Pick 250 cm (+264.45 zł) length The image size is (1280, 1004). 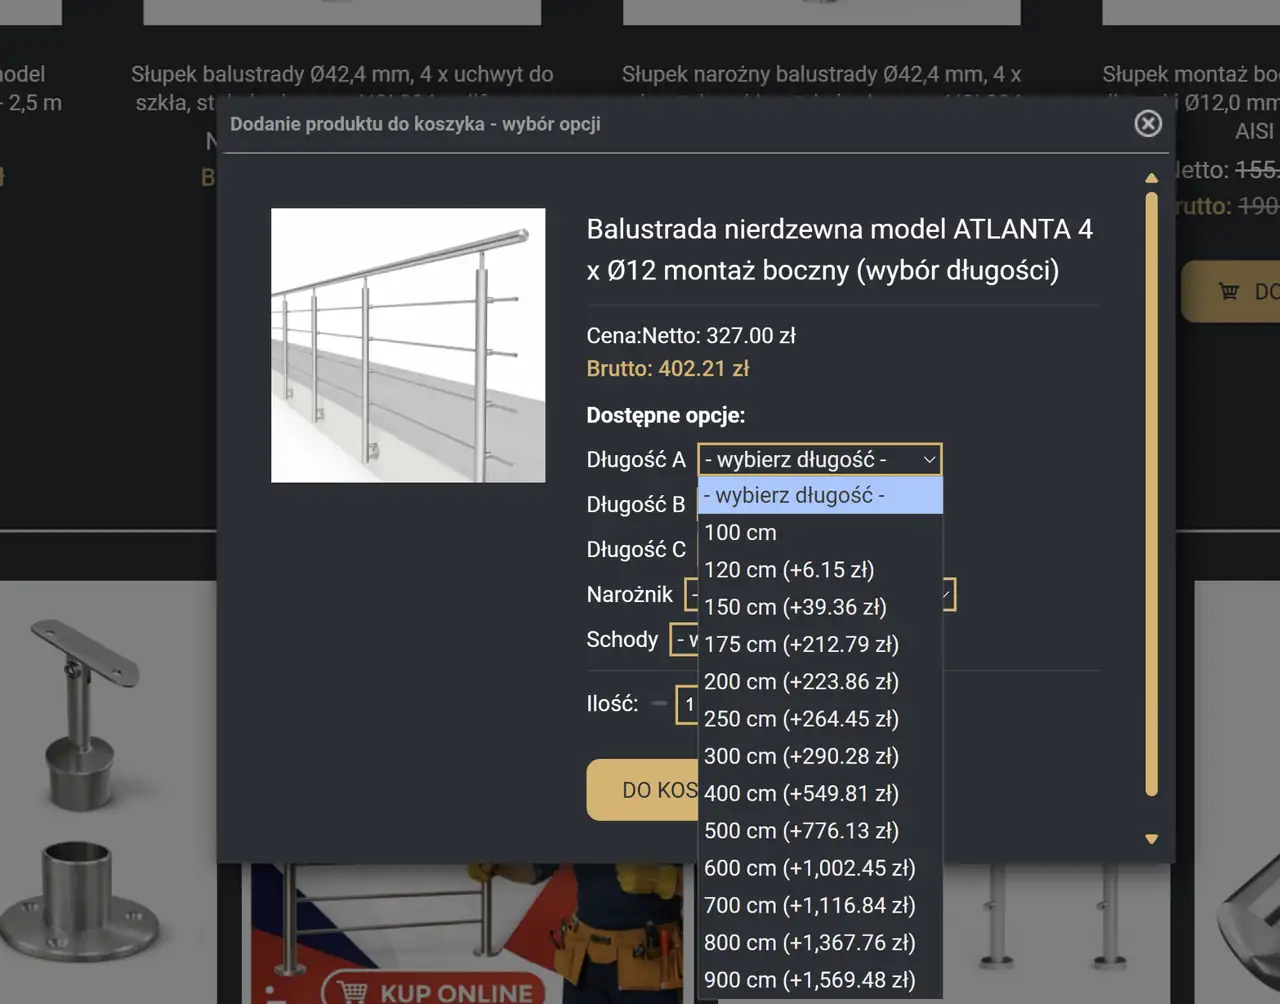[x=820, y=719]
